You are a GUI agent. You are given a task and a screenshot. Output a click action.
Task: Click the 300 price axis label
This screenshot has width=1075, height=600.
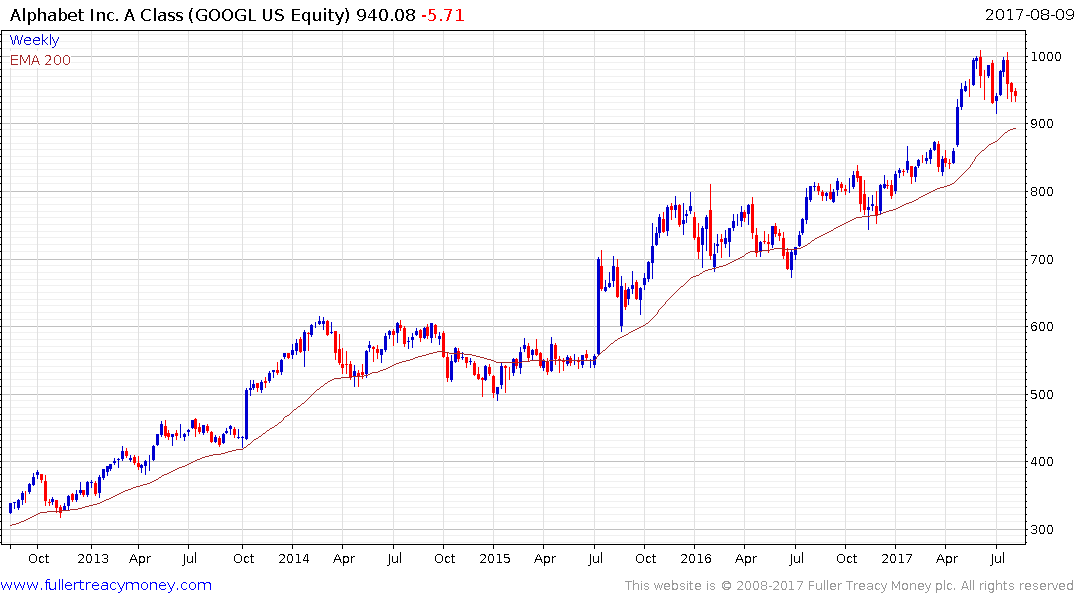1042,529
